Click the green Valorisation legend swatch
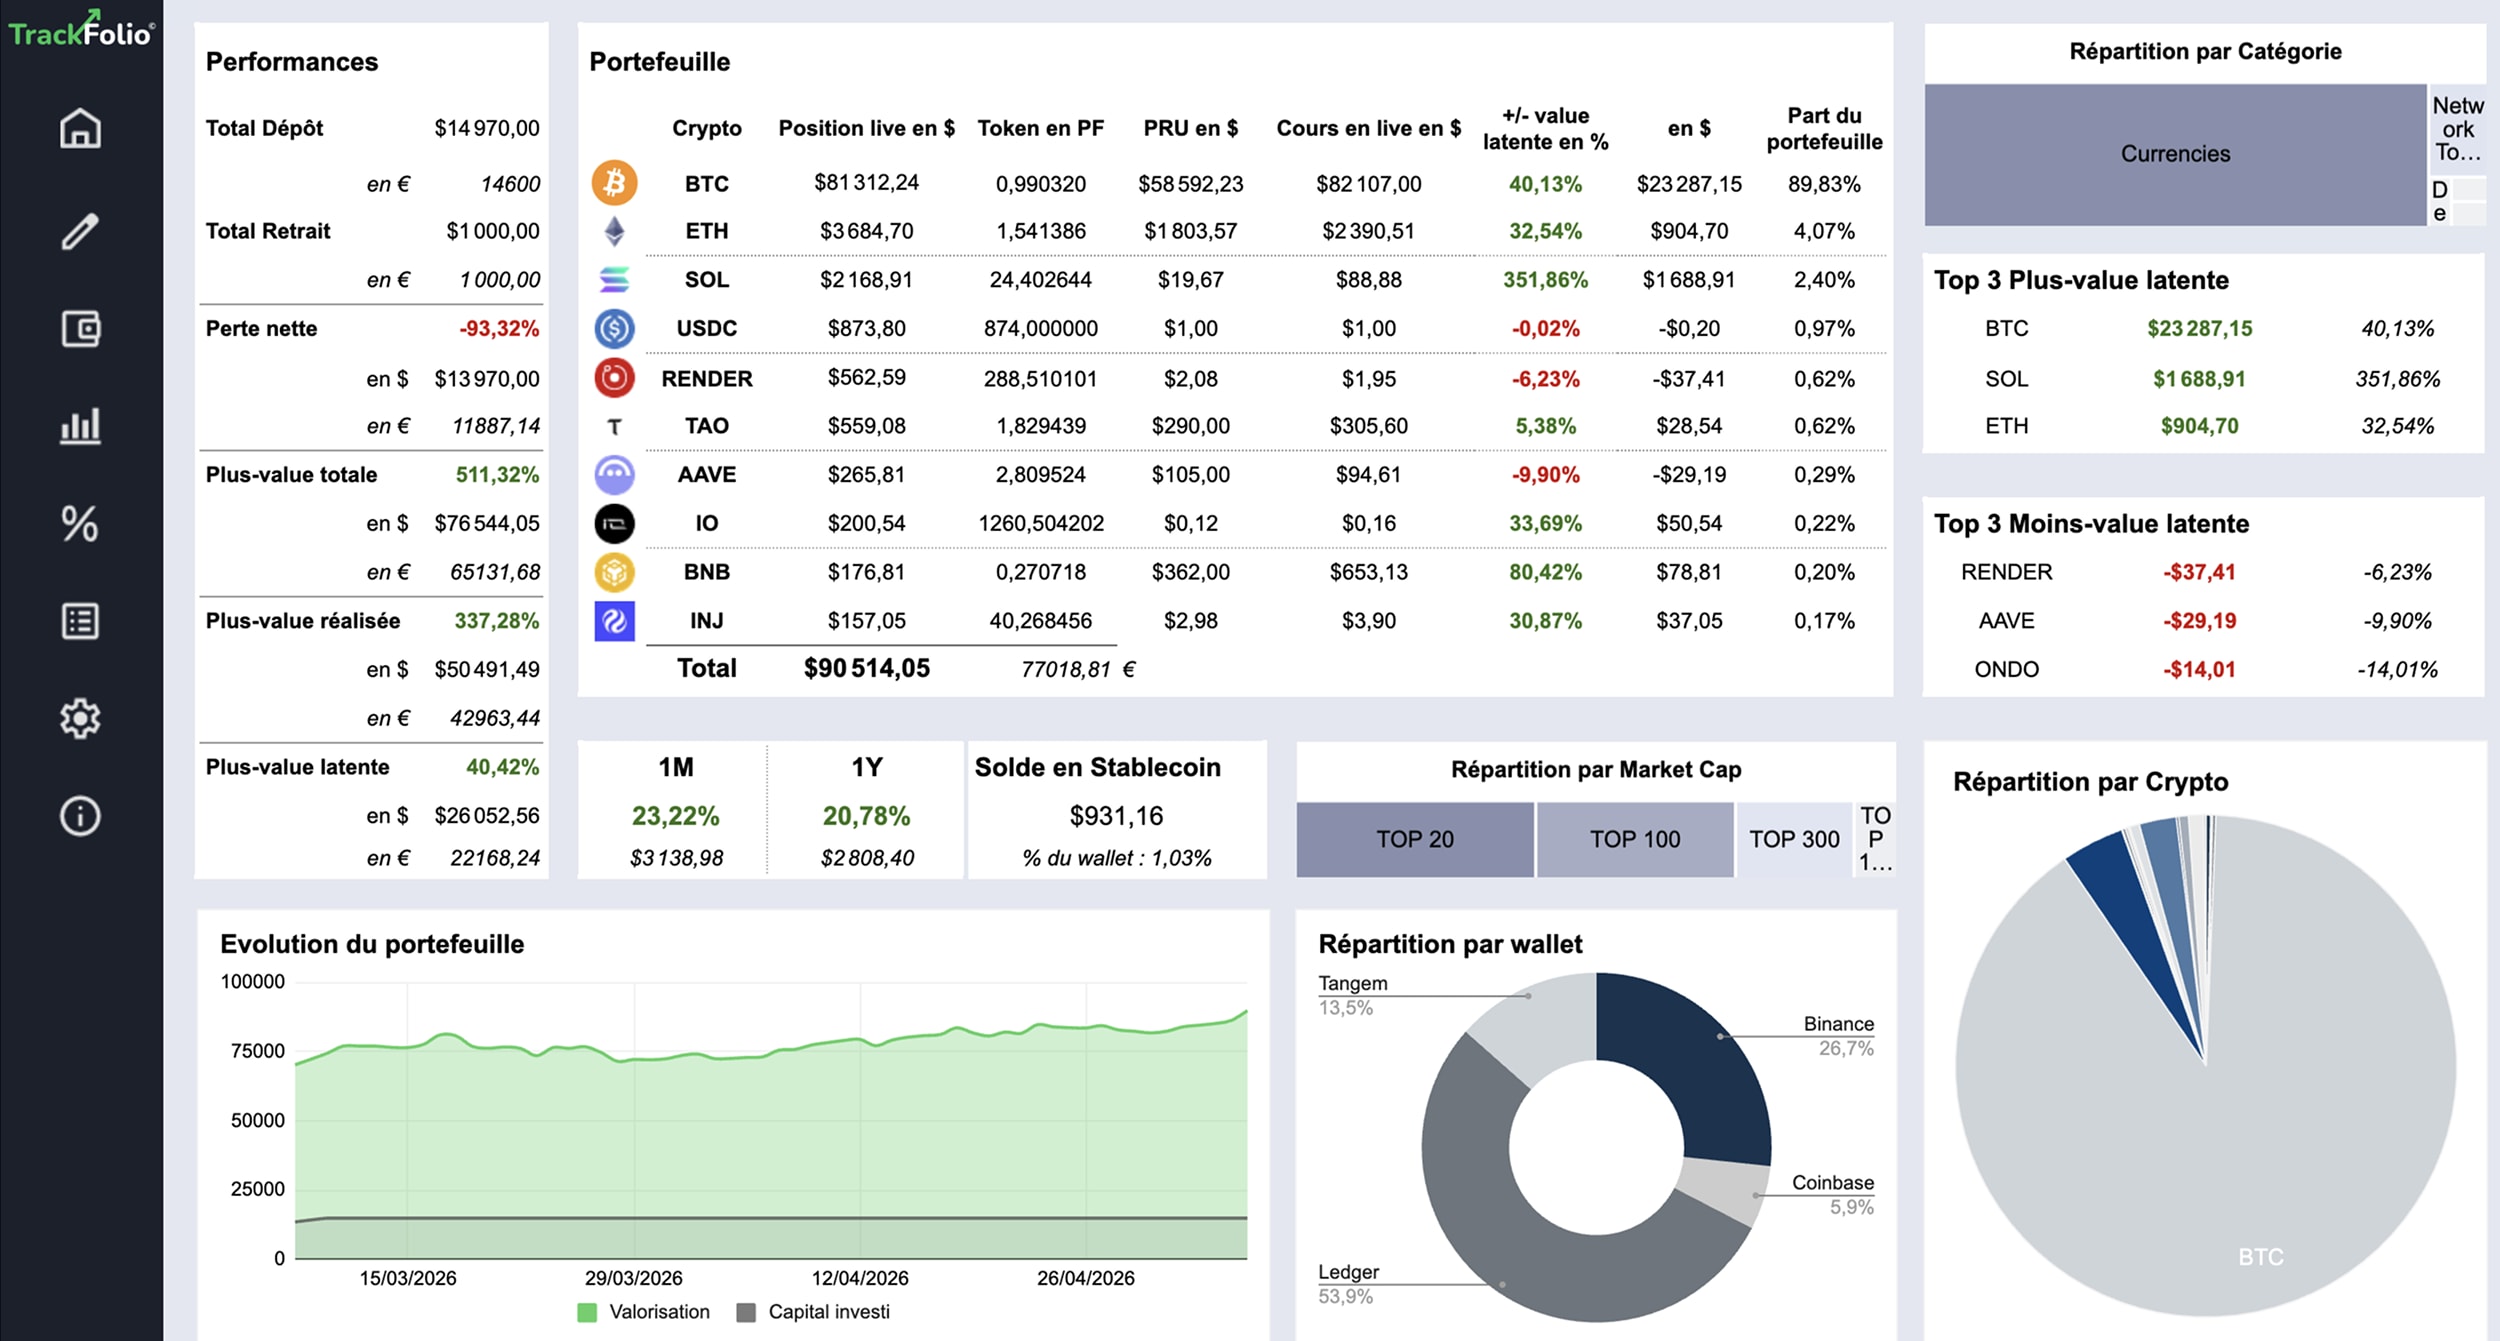Viewport: 2500px width, 1341px height. 587,1312
